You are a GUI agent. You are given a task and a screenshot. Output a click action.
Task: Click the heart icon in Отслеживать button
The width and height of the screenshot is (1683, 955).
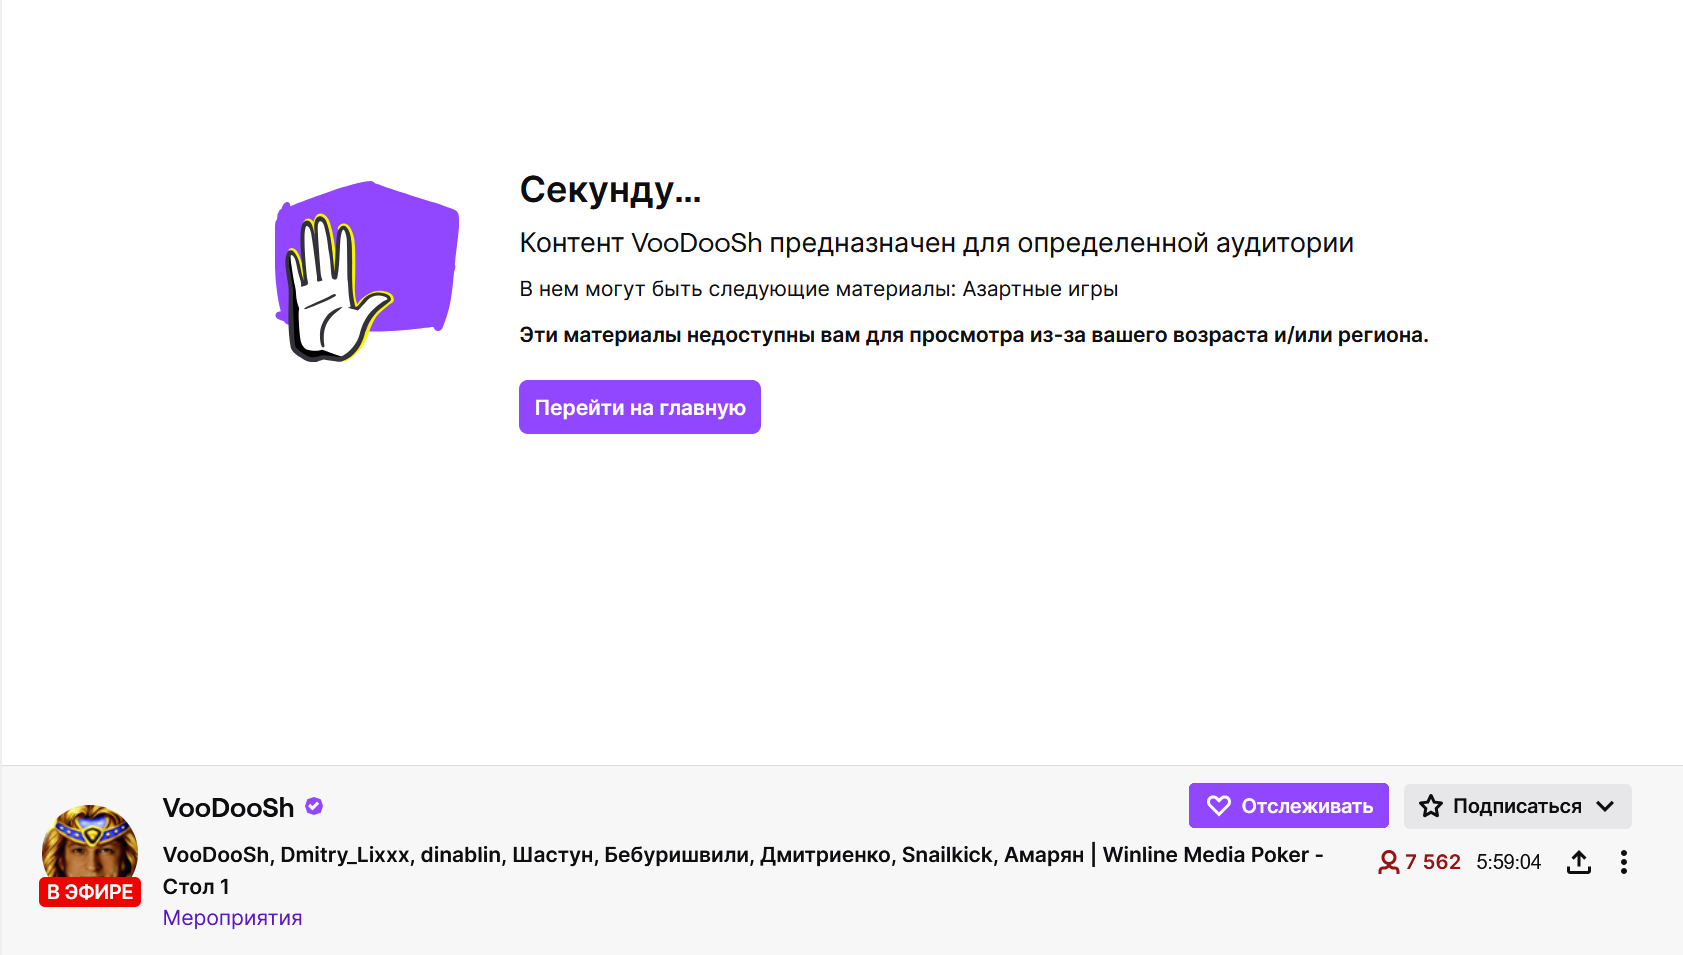1219,806
